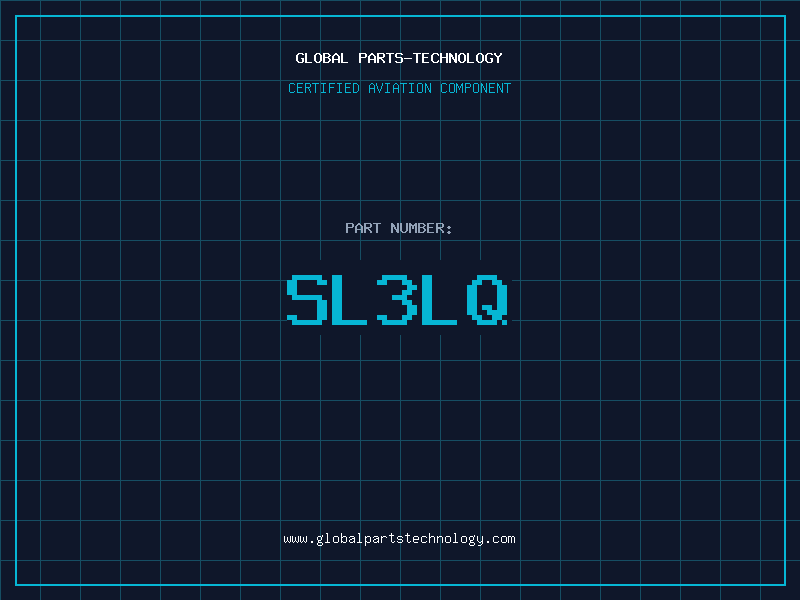
Task: Click the PART NUMBER: label
Action: [399, 228]
